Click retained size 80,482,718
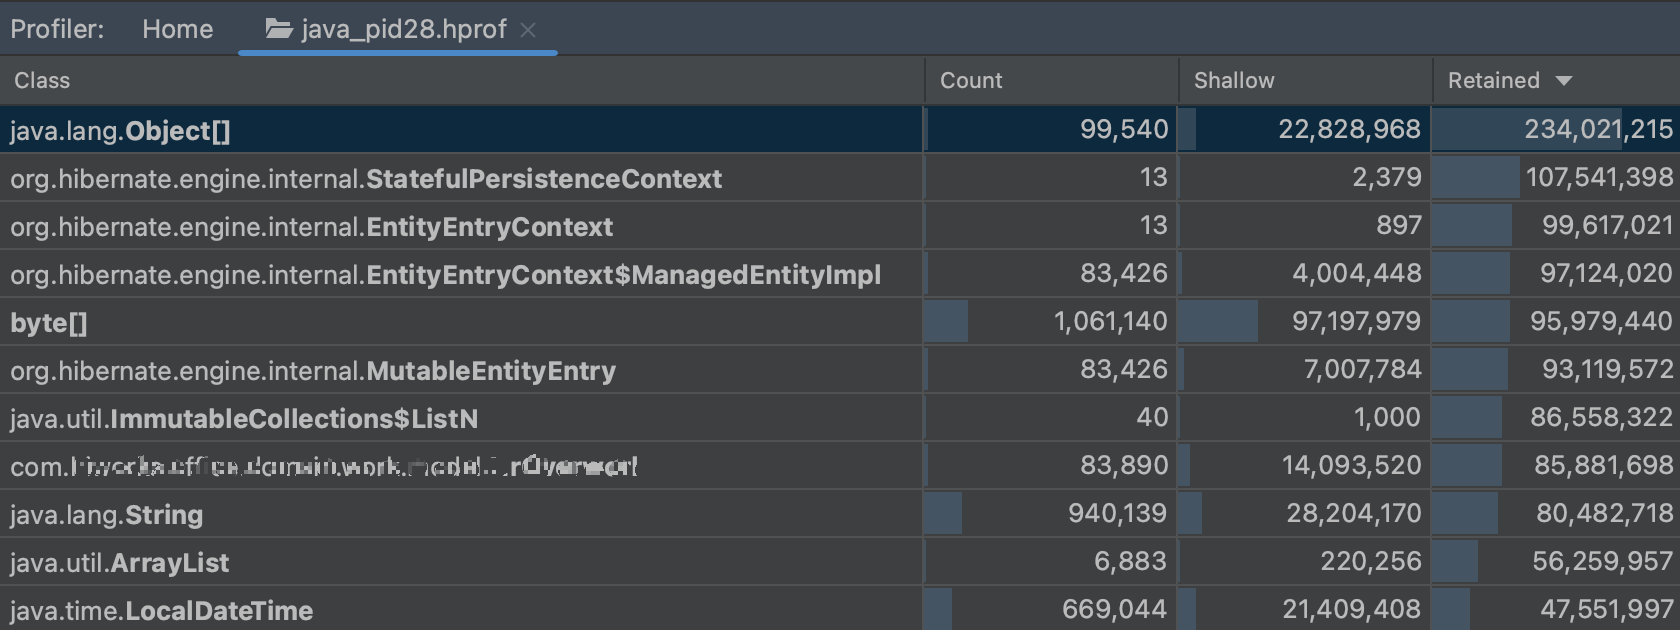Image resolution: width=1680 pixels, height=630 pixels. (x=1604, y=513)
